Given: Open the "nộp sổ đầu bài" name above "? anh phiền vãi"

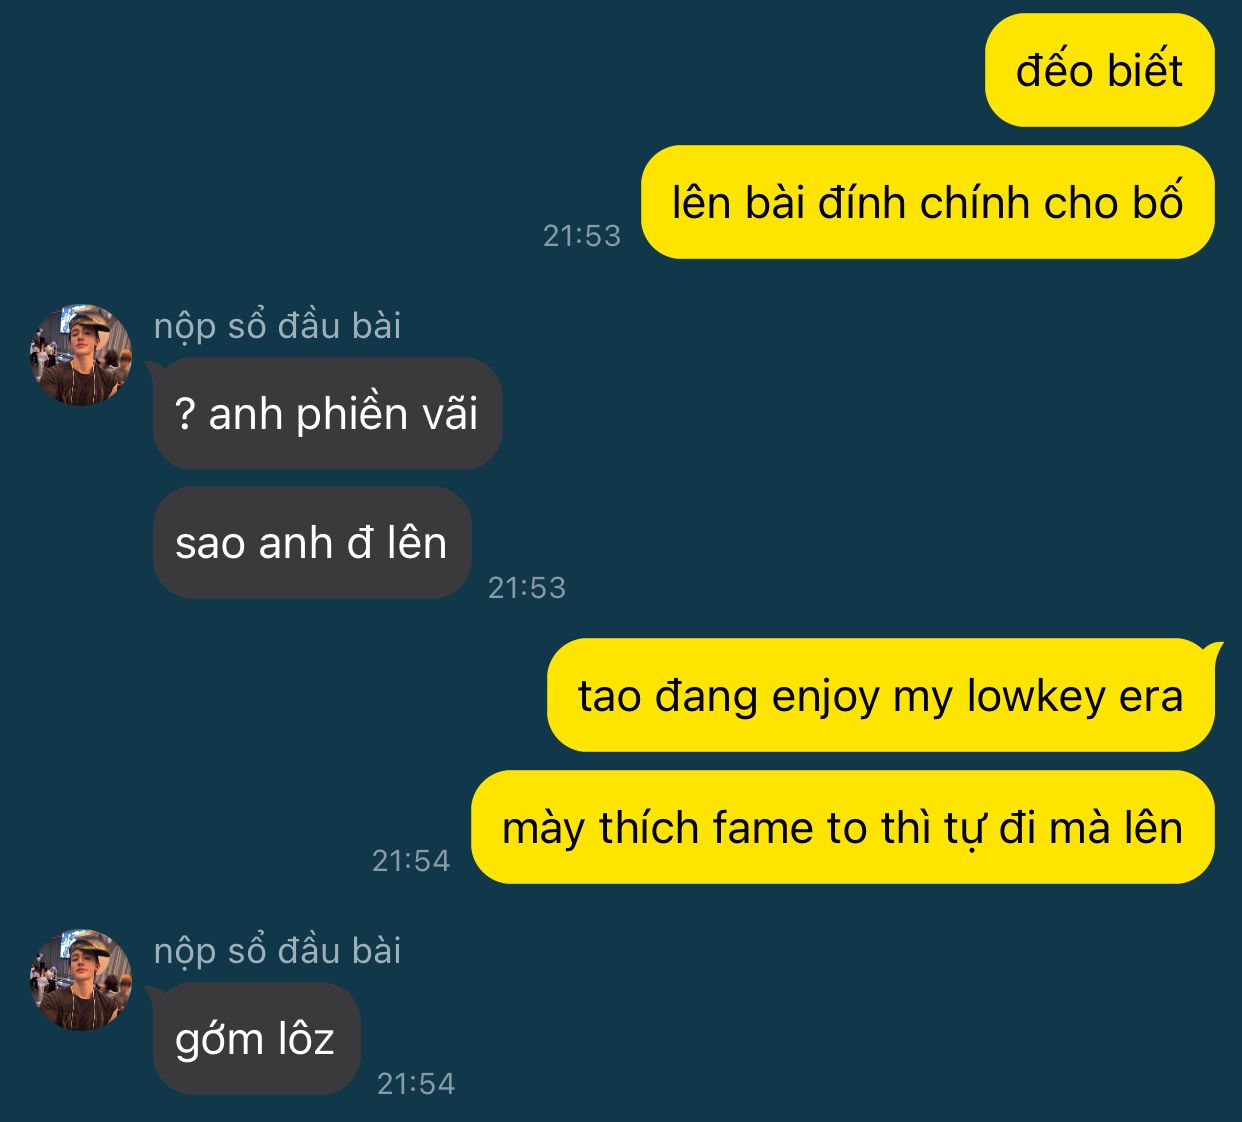Looking at the screenshot, I should tap(277, 325).
